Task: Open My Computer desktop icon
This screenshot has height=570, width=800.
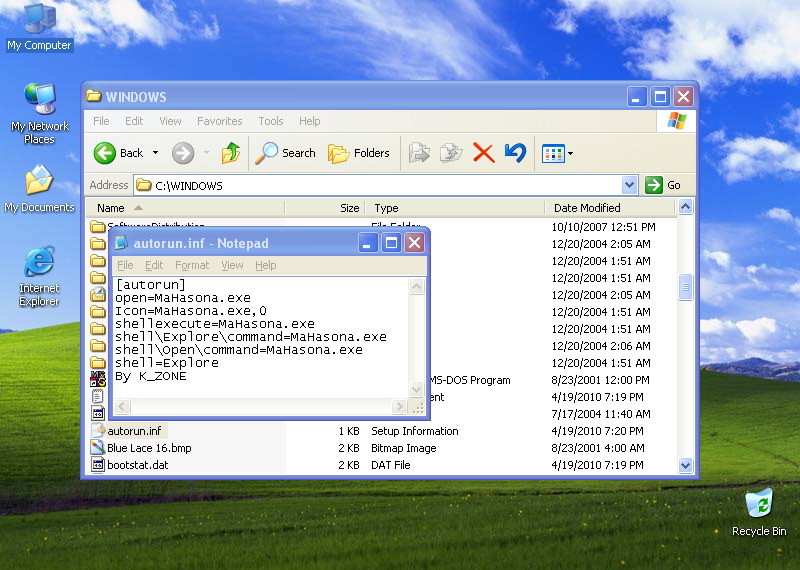Action: click(39, 27)
